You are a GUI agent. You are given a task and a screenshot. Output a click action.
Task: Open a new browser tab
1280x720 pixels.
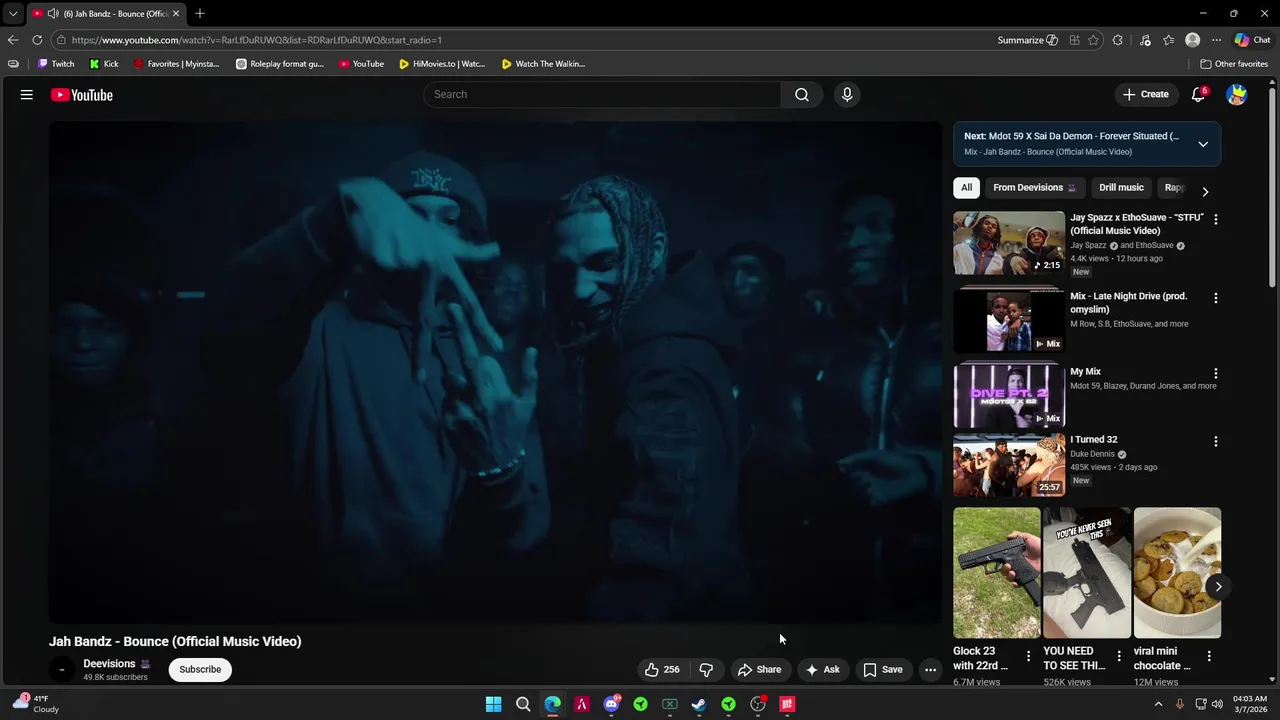(200, 13)
